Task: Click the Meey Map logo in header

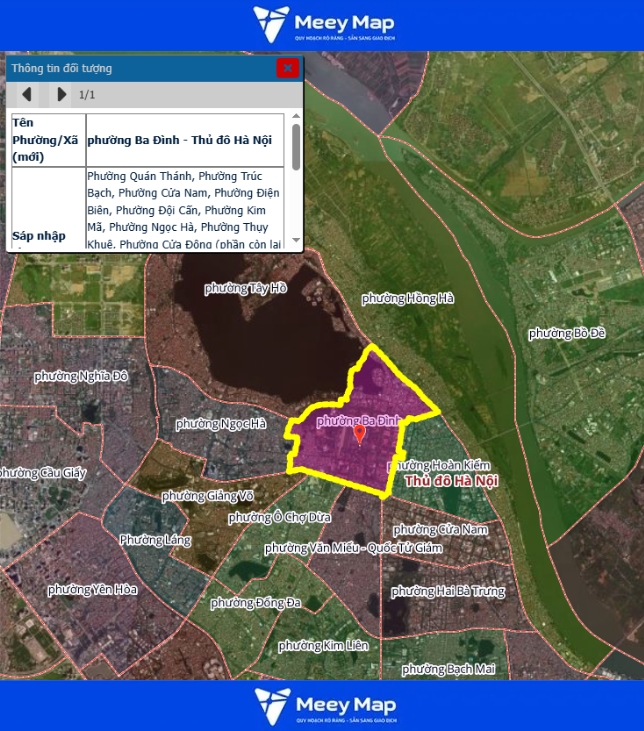Action: pyautogui.click(x=323, y=24)
